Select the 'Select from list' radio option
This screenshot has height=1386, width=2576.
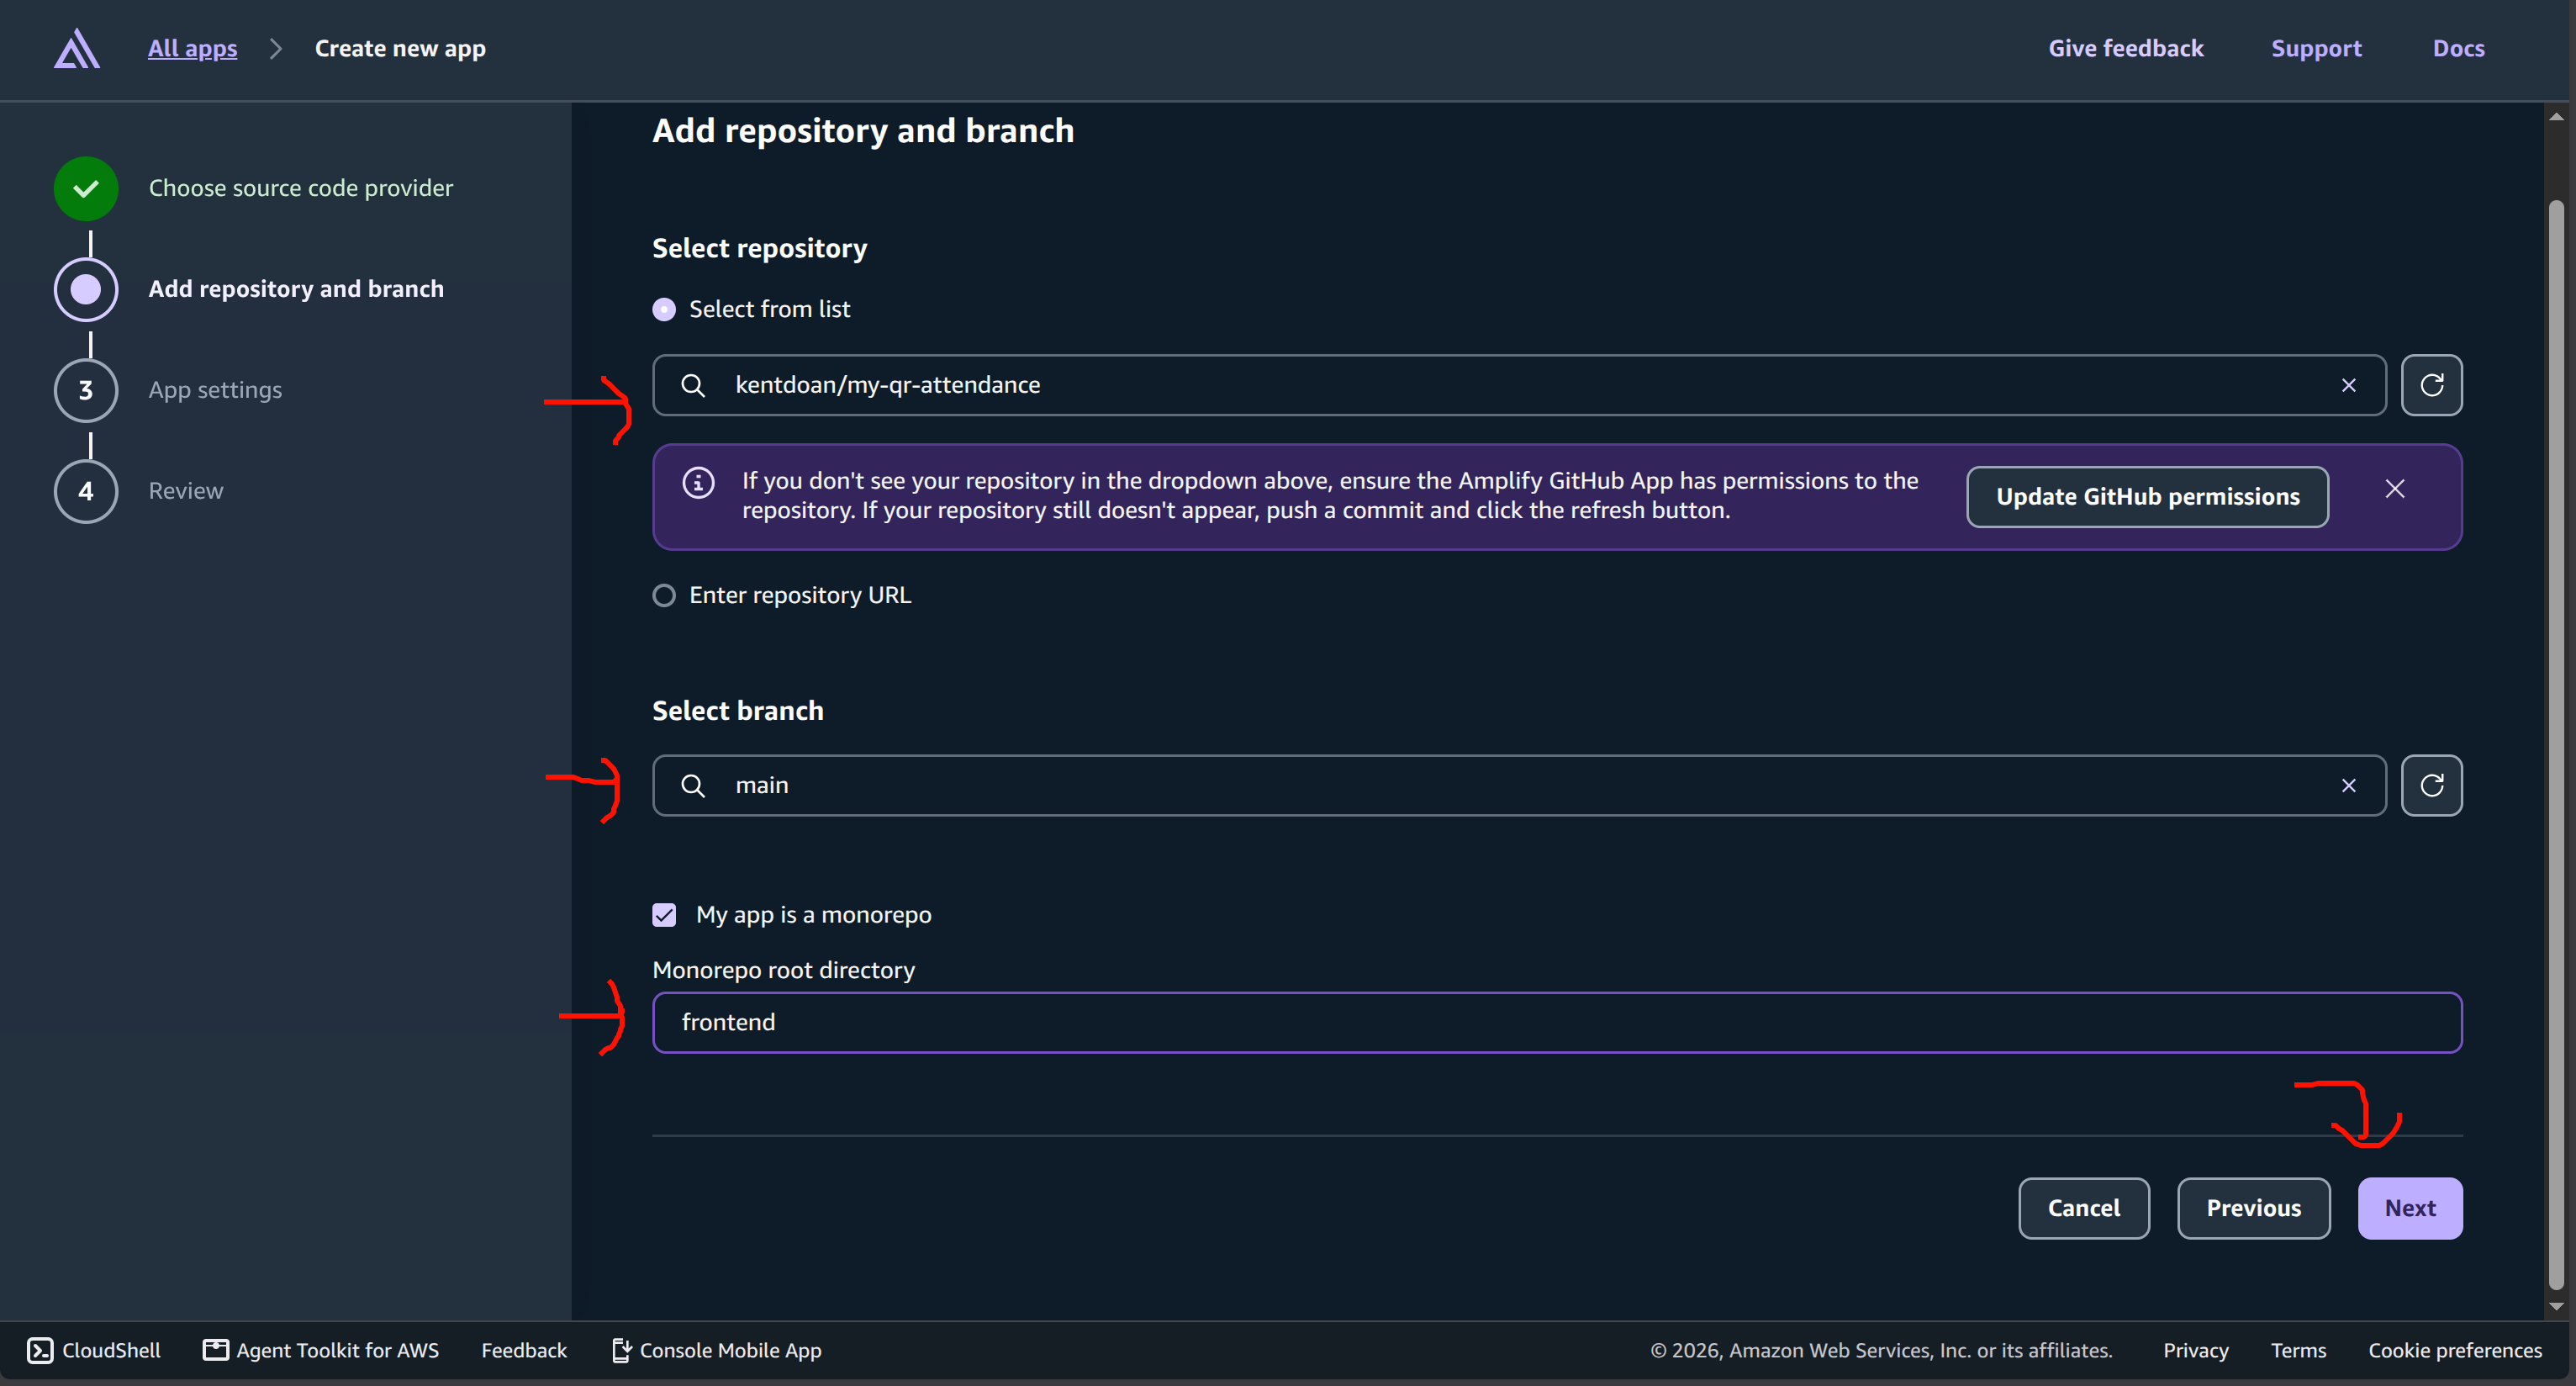(664, 309)
